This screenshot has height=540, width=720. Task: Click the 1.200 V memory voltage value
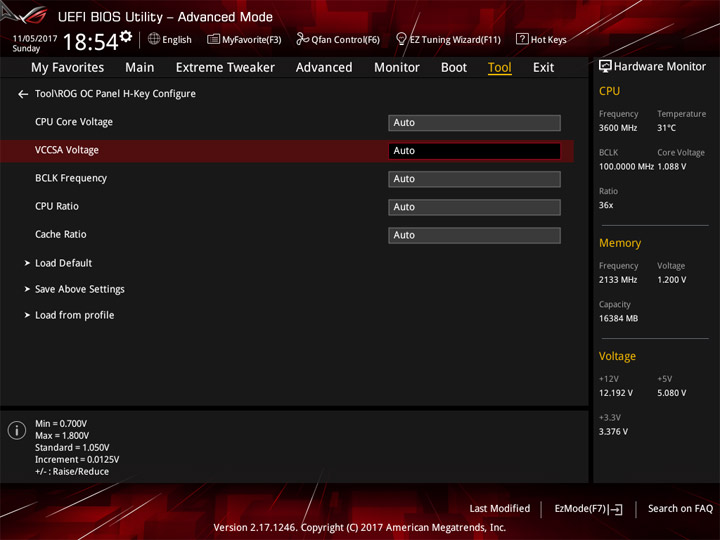click(x=672, y=280)
